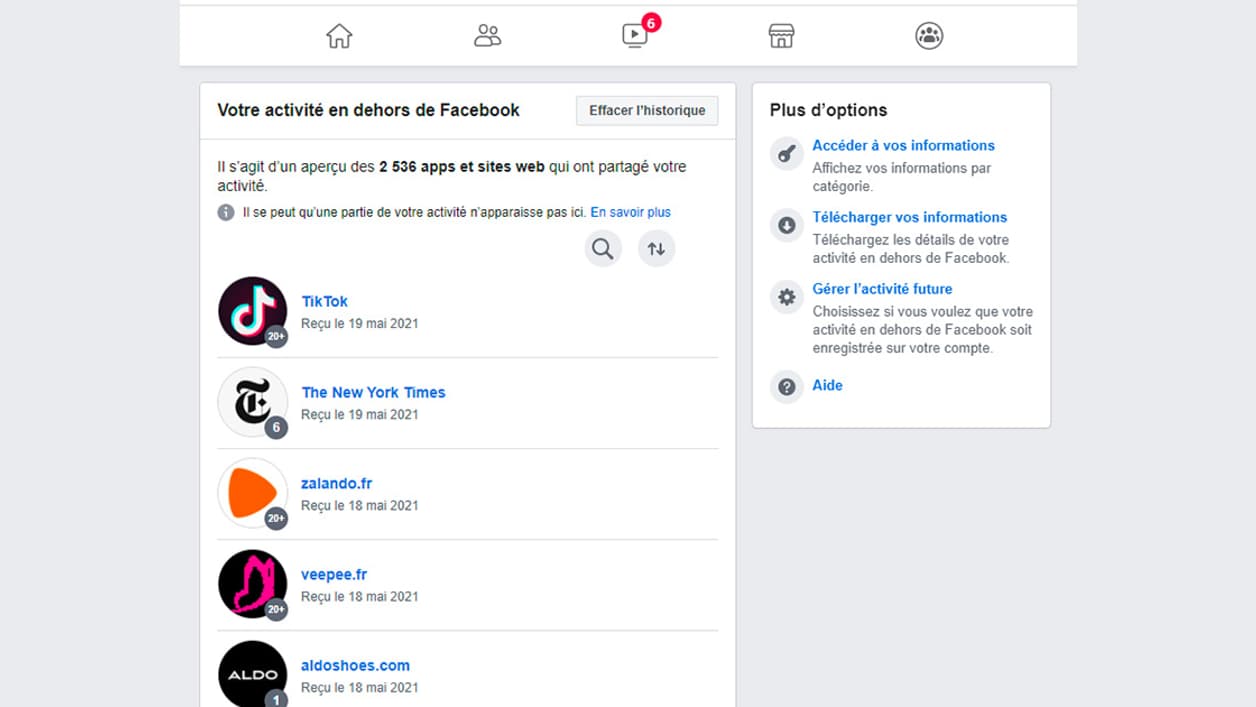Open Watch with 6 notifications
Screen dimensions: 1256x707
coord(633,35)
